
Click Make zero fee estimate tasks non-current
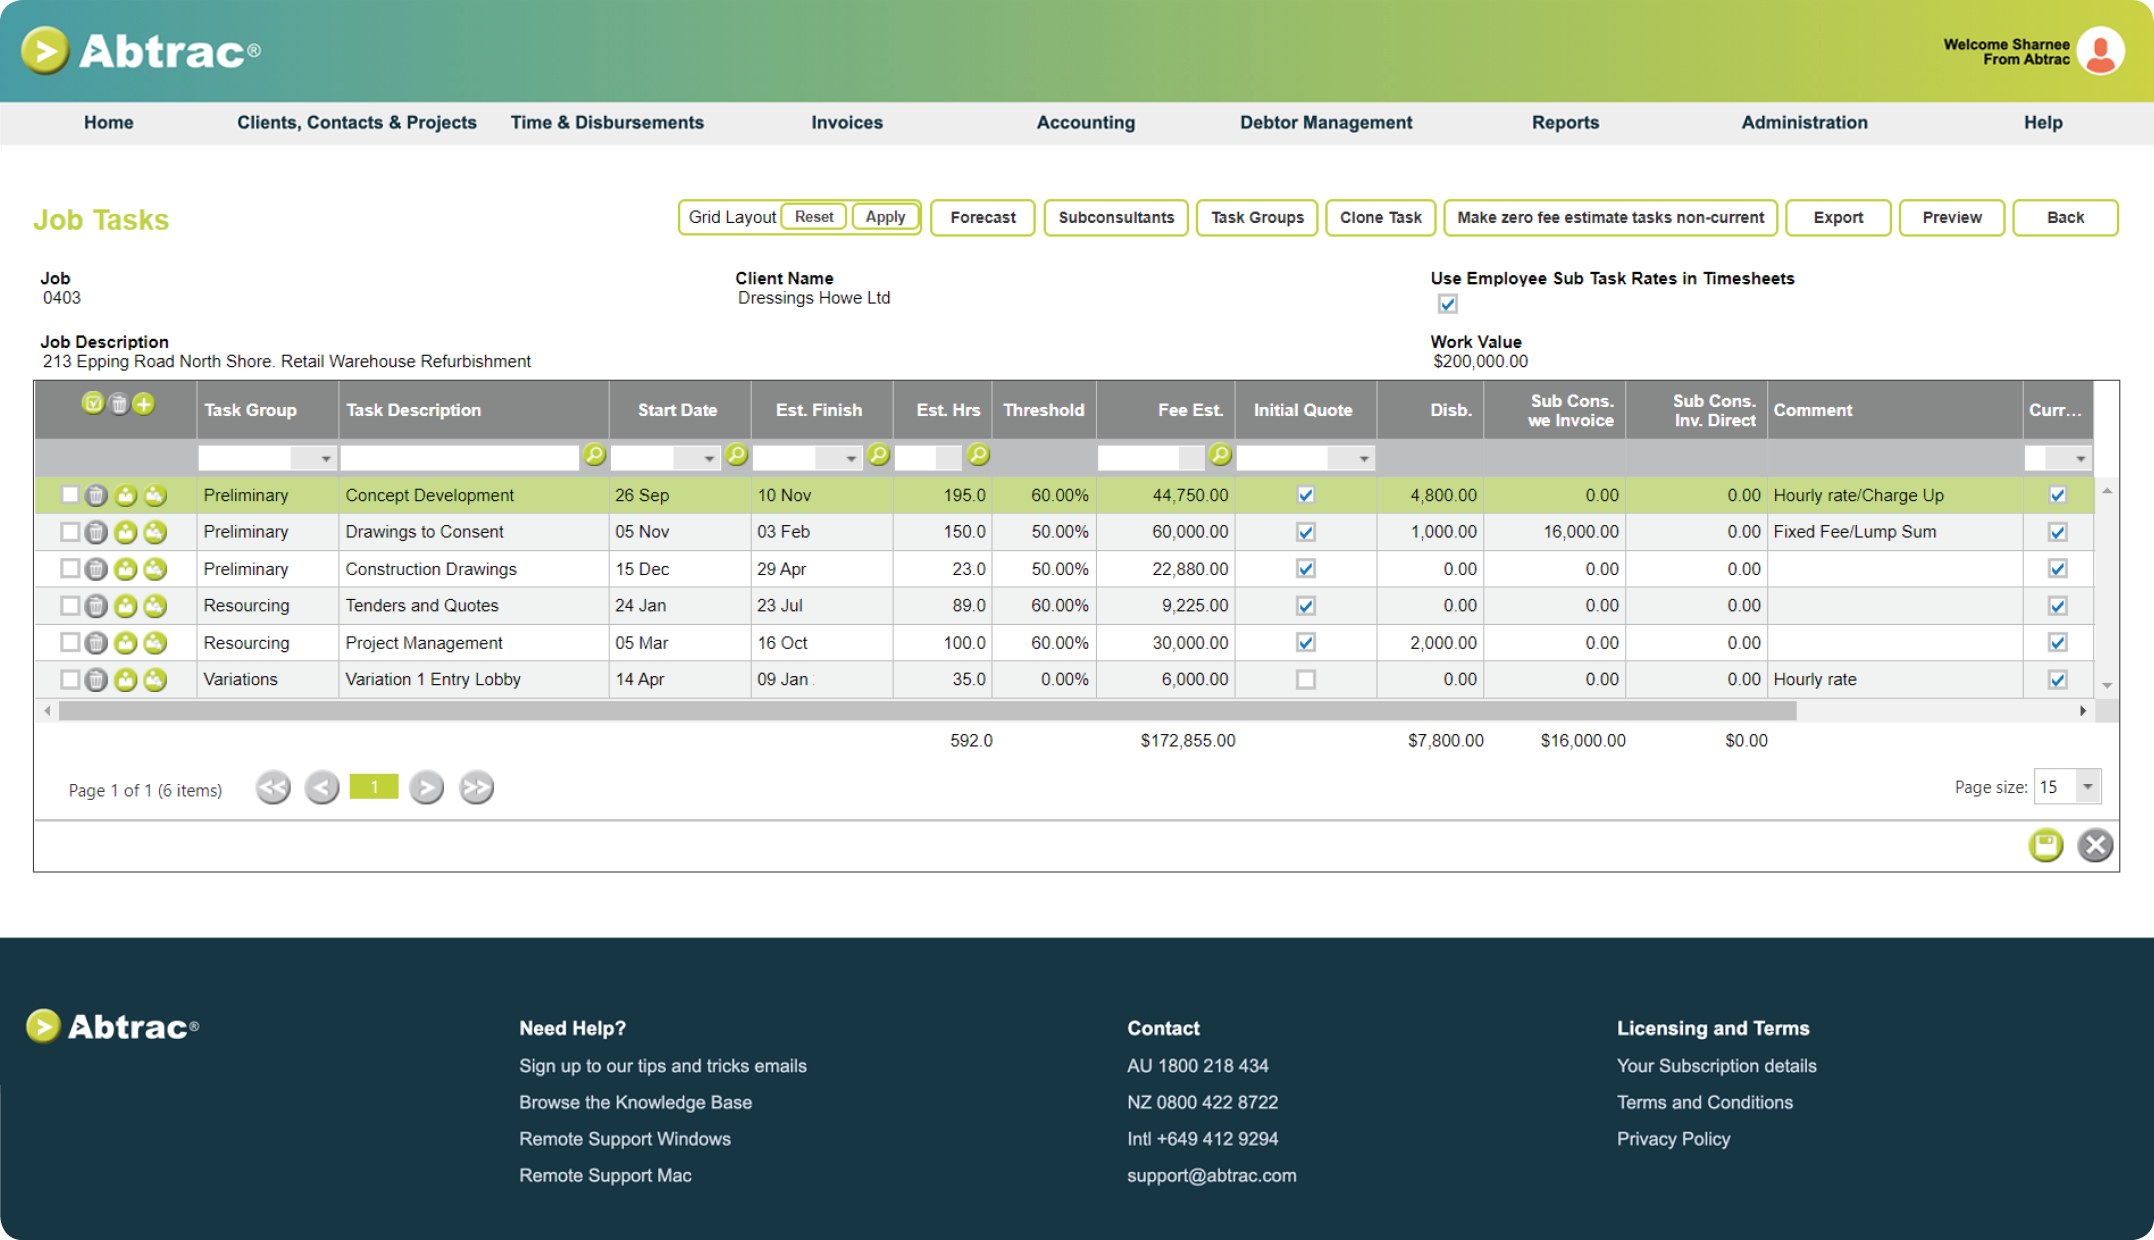1610,218
